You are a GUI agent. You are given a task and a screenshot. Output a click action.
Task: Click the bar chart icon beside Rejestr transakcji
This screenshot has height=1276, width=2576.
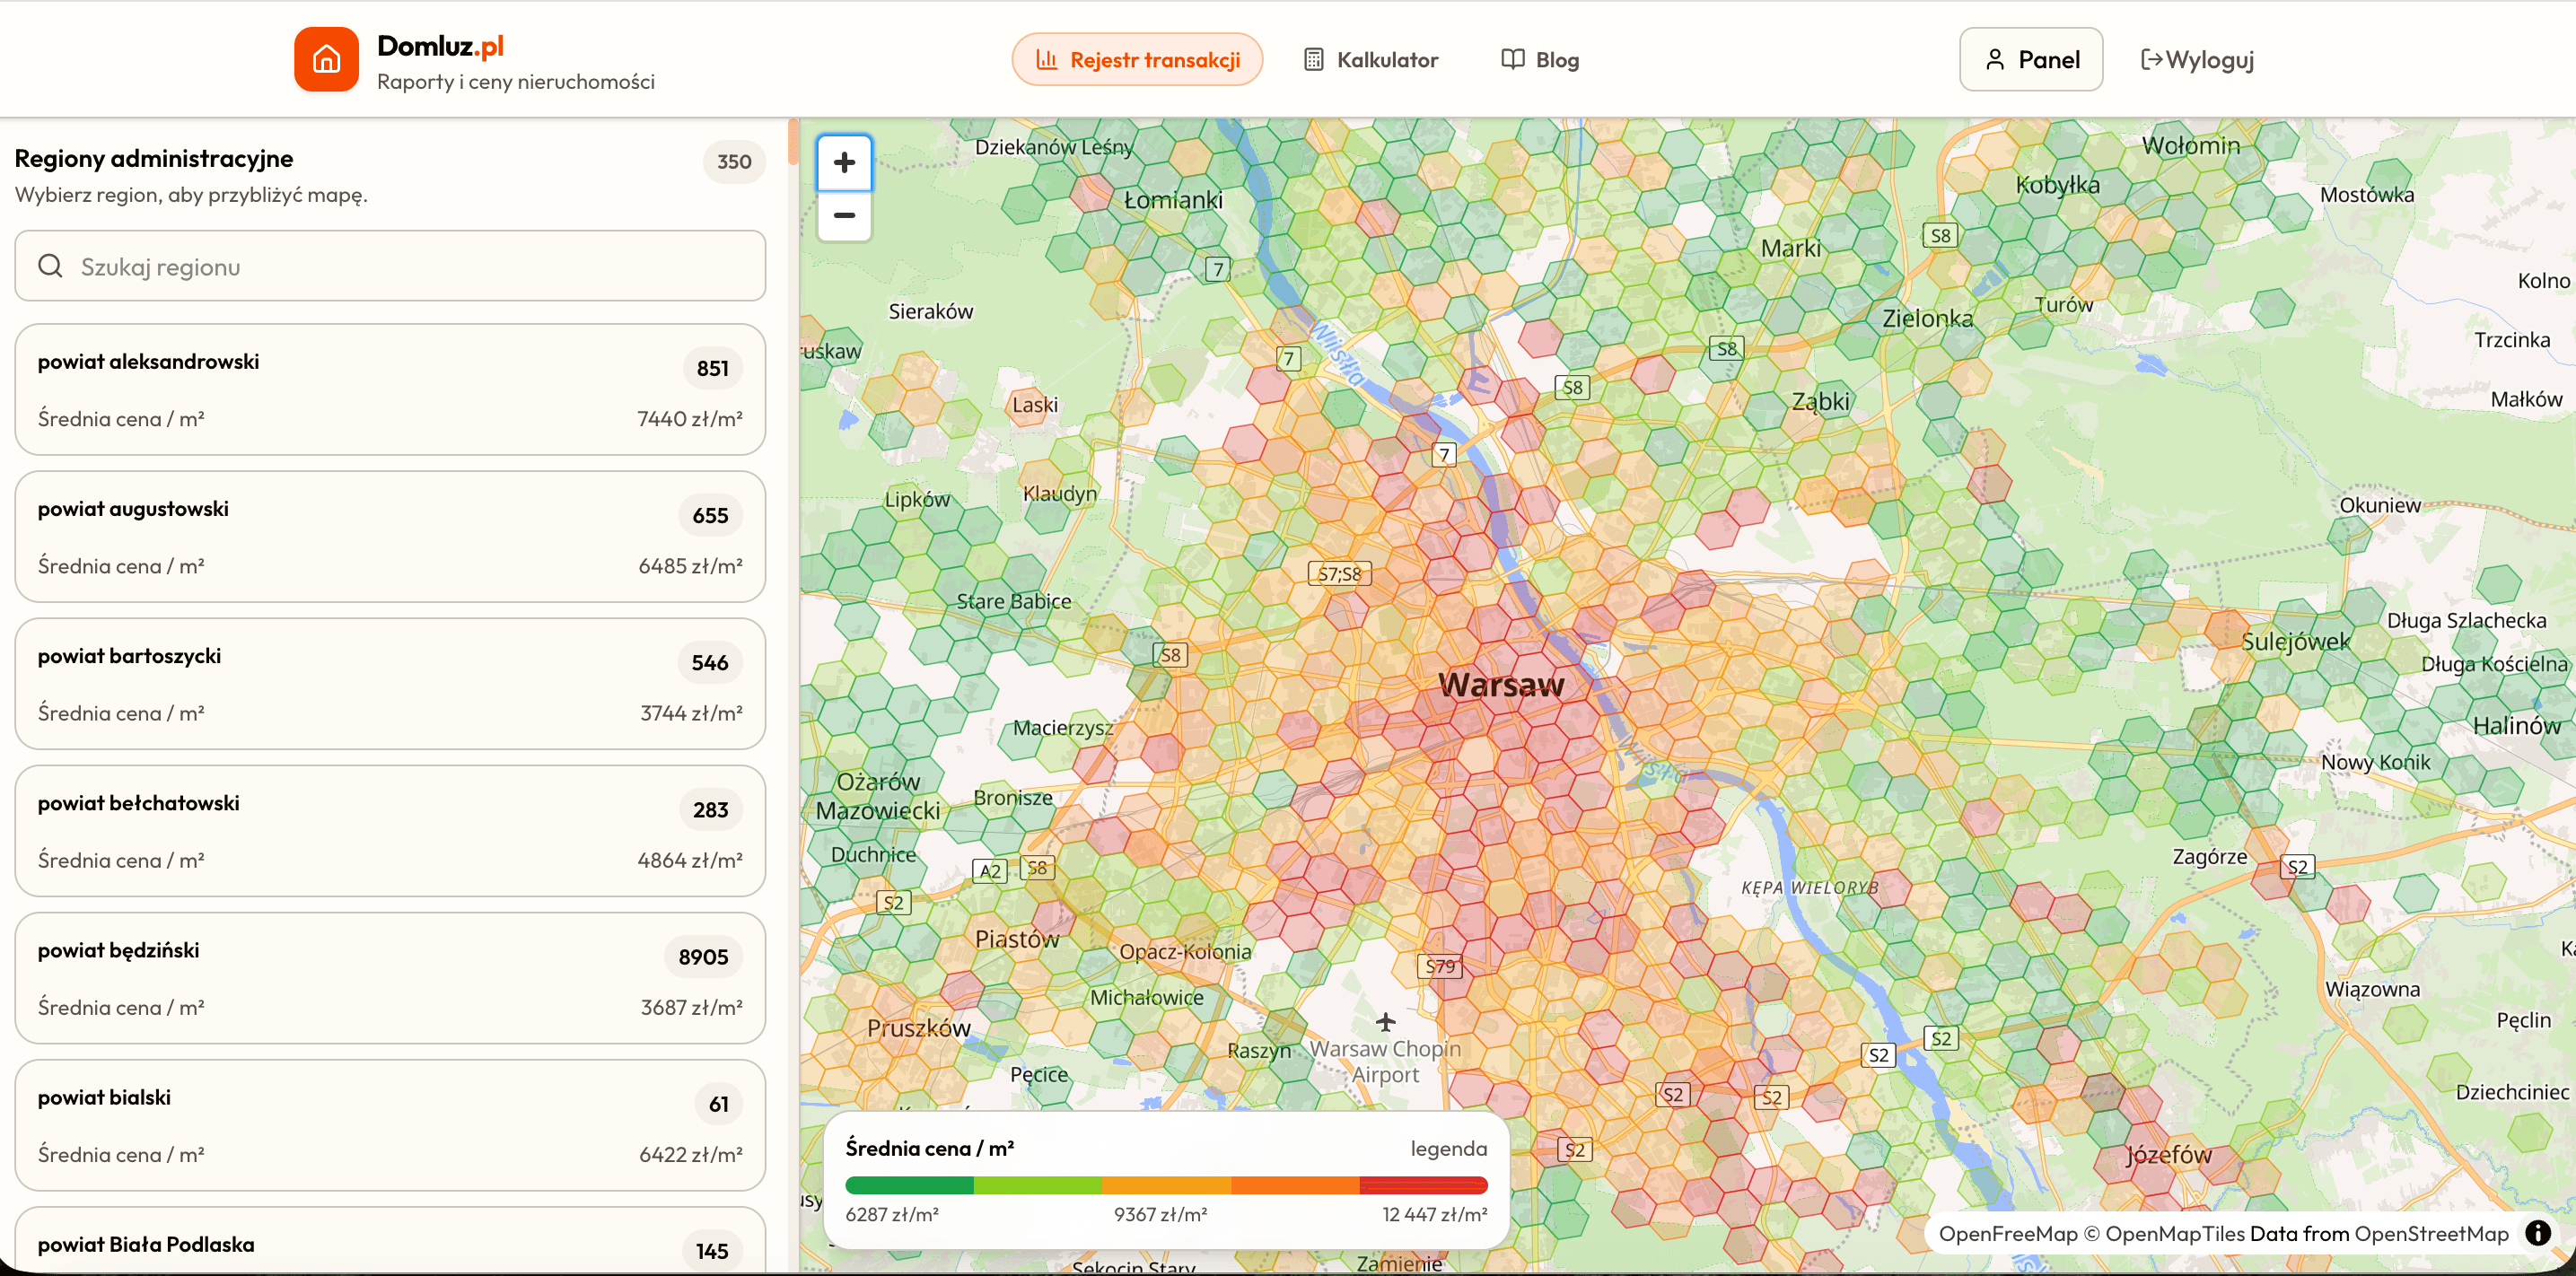[1047, 59]
